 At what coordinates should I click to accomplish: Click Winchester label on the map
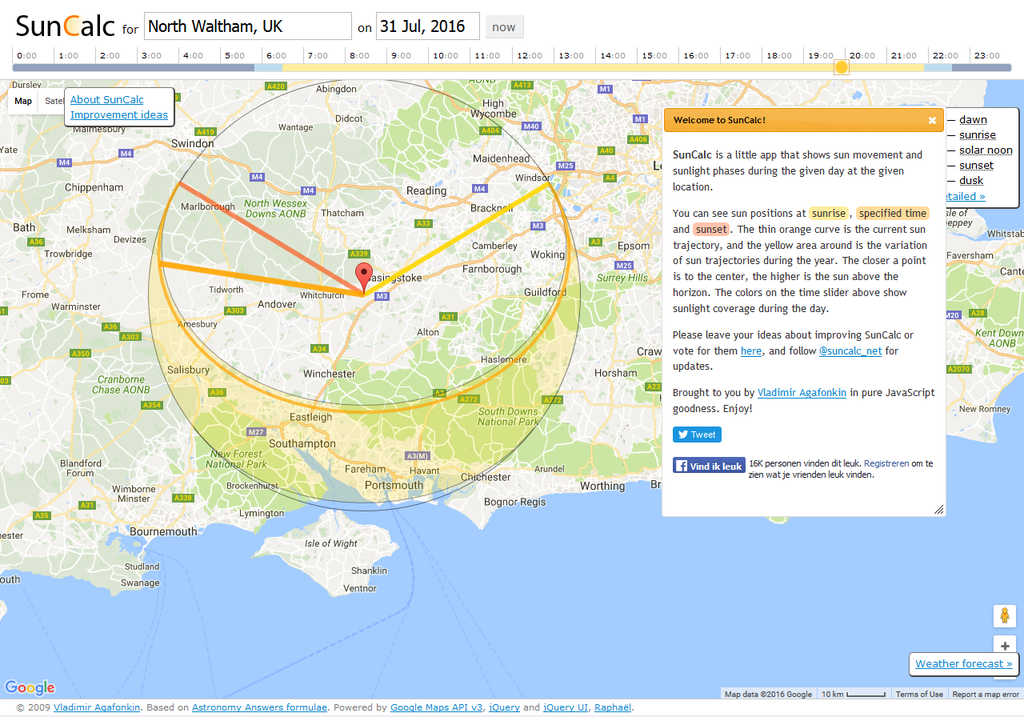[329, 374]
